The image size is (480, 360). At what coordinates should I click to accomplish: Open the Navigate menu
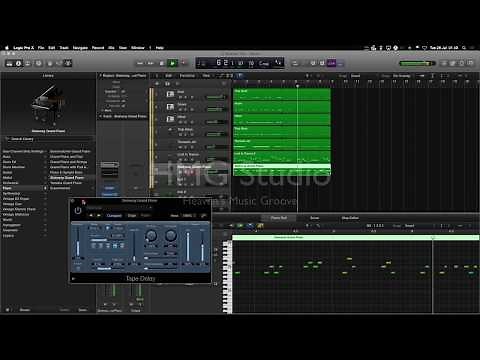point(80,48)
